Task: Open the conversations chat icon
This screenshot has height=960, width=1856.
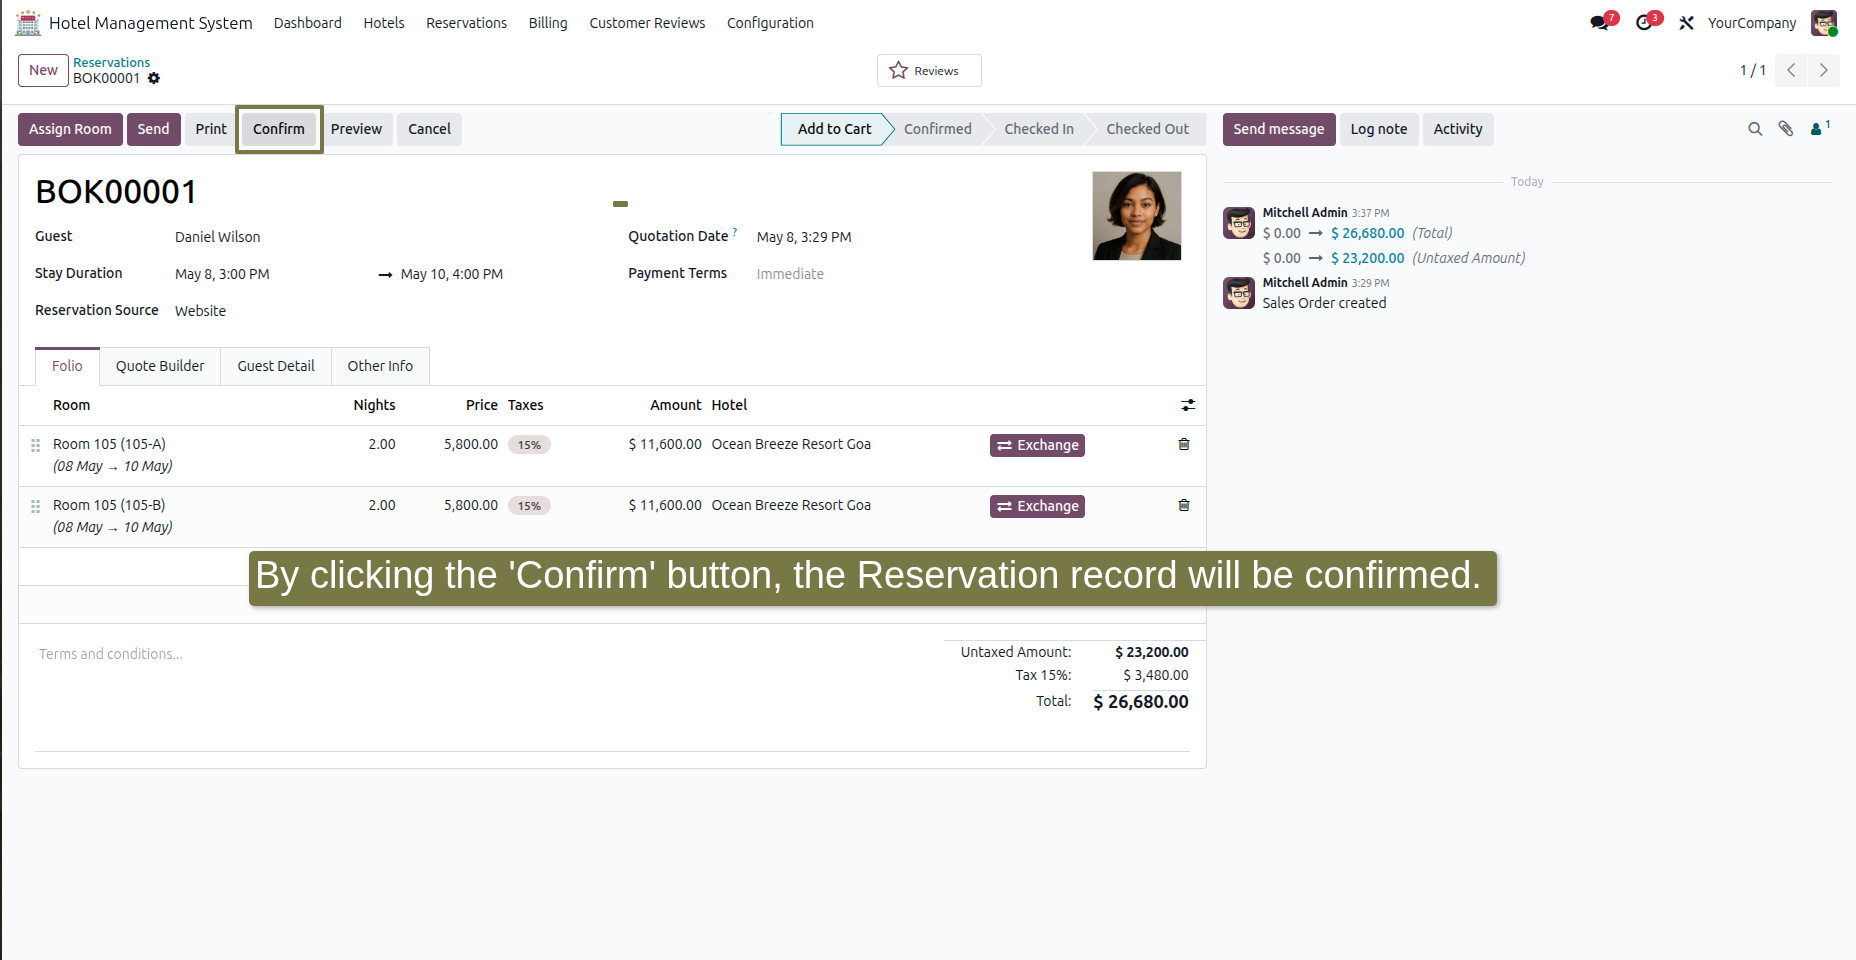Action: click(x=1600, y=22)
